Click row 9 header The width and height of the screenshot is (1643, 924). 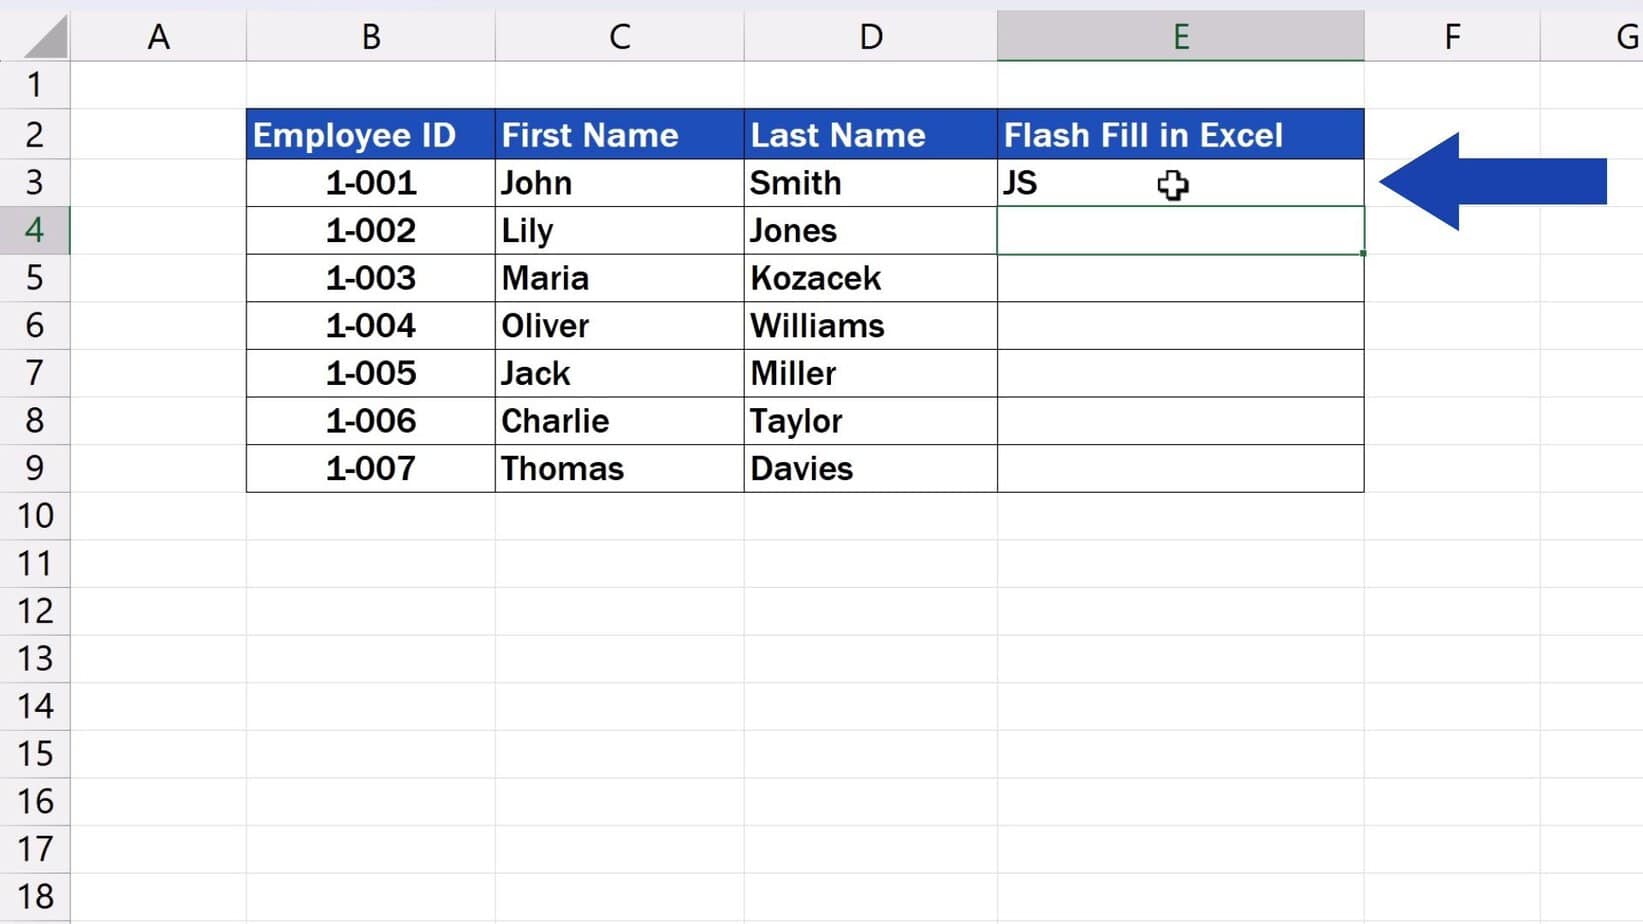pos(36,468)
